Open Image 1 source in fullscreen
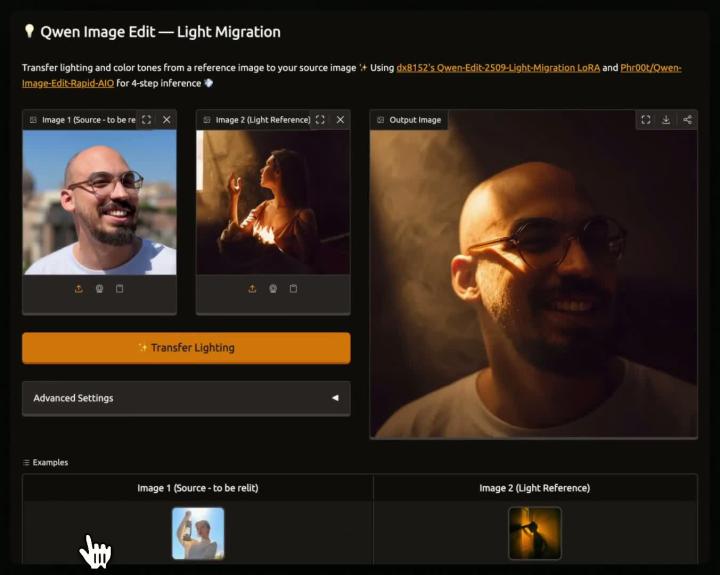 point(146,120)
